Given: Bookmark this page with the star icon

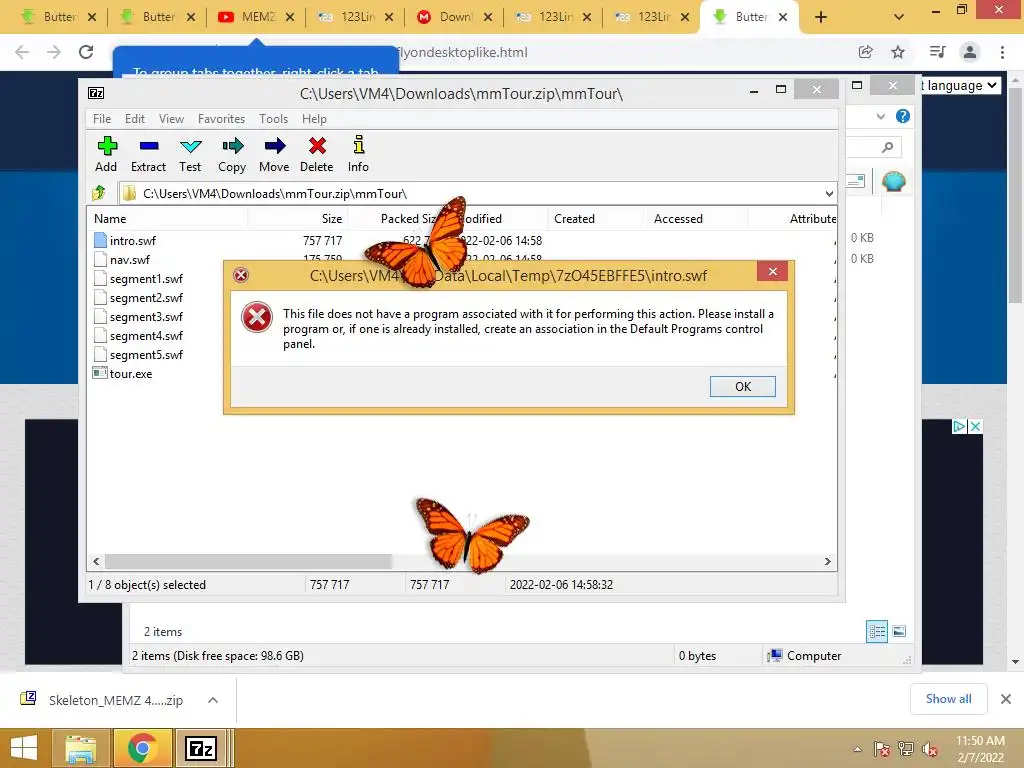Looking at the screenshot, I should coord(898,52).
